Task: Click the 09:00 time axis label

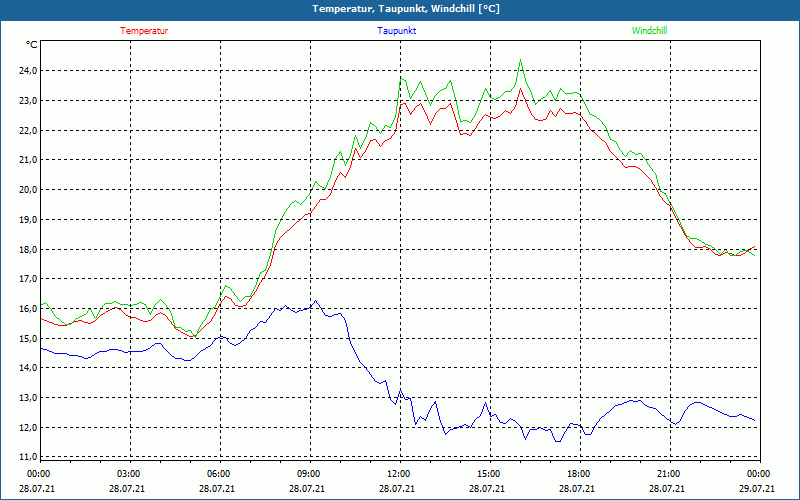Action: (311, 474)
